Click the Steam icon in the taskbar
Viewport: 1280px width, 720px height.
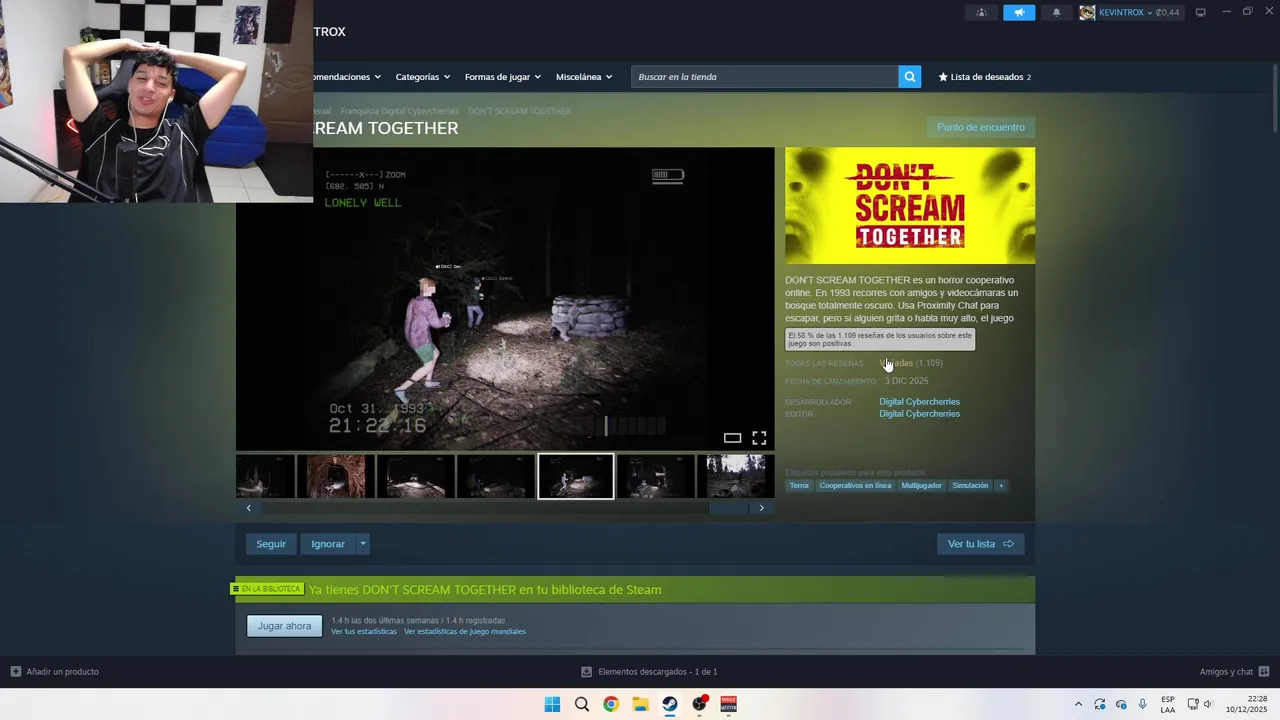pyautogui.click(x=670, y=704)
